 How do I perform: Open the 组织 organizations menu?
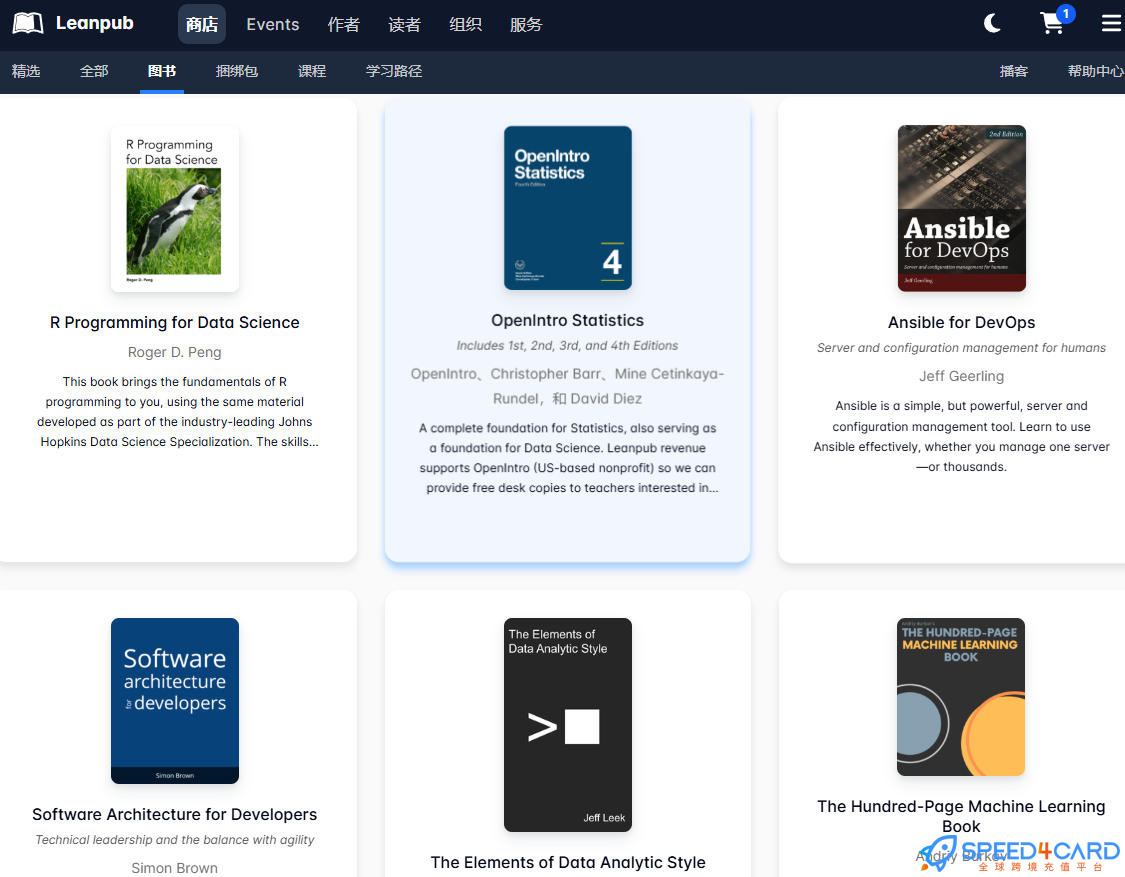point(466,24)
